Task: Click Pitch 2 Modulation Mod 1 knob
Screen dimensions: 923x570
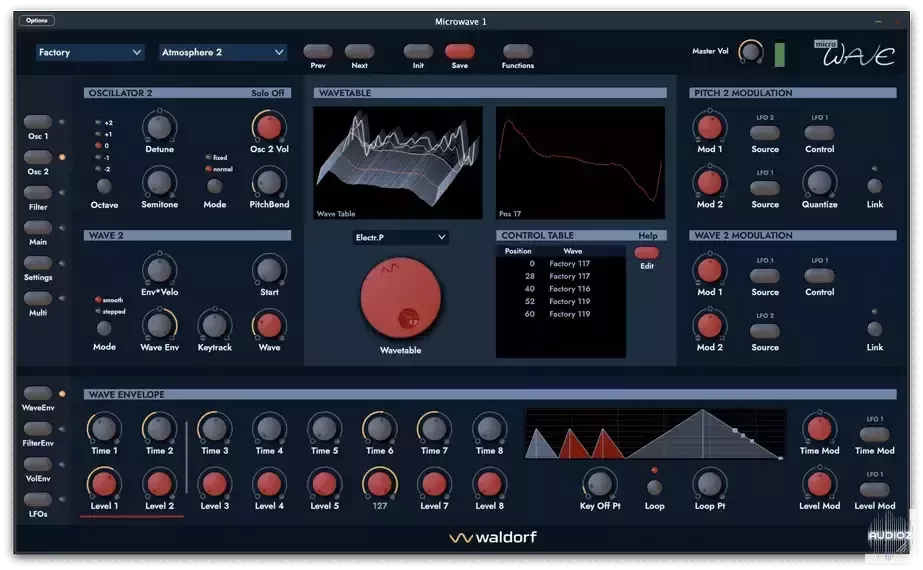Action: [x=709, y=127]
